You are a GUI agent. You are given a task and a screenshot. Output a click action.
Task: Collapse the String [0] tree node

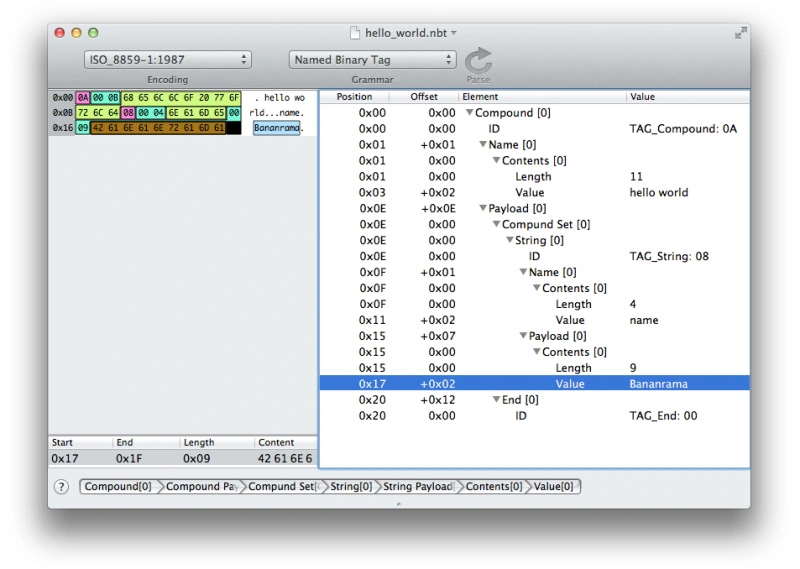[509, 241]
